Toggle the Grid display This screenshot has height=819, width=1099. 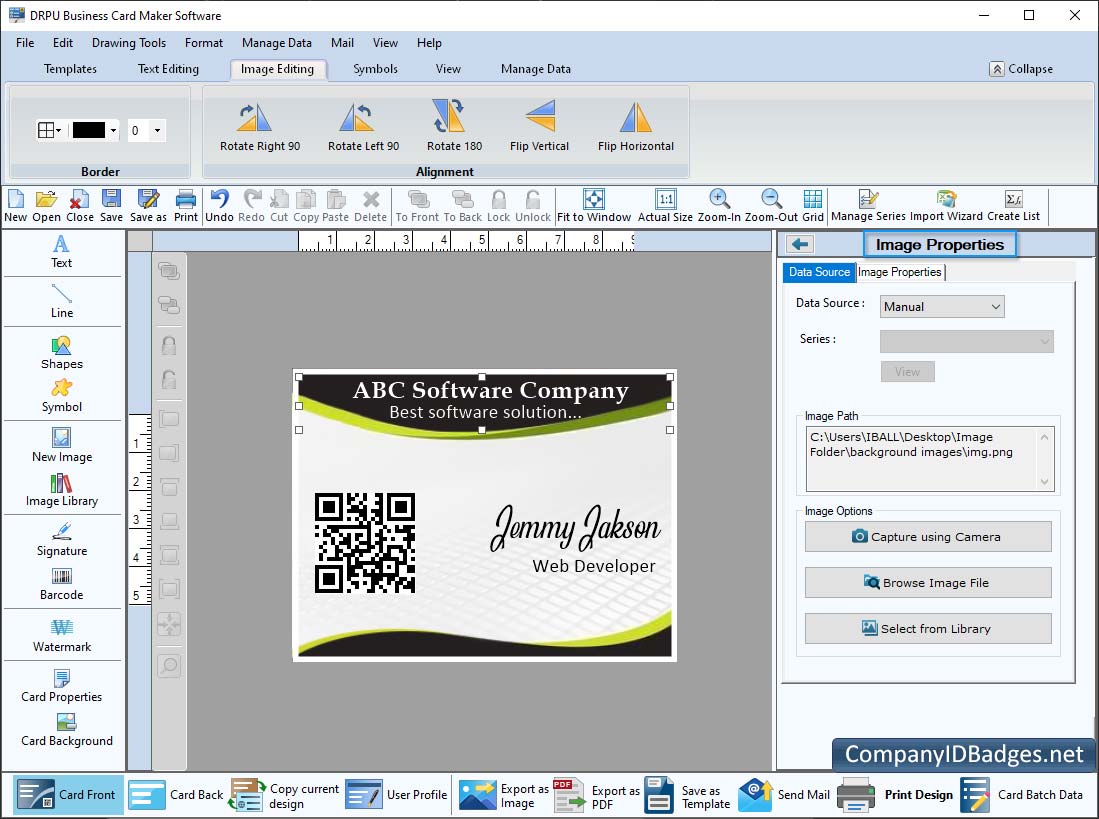(813, 206)
